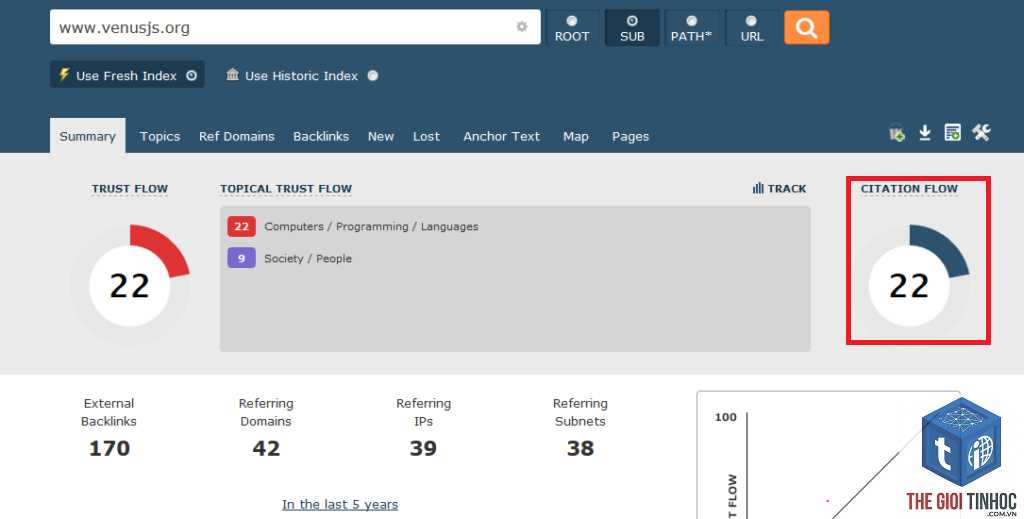Open the gear settings icon in search box
The height and width of the screenshot is (519, 1024).
coord(522,27)
